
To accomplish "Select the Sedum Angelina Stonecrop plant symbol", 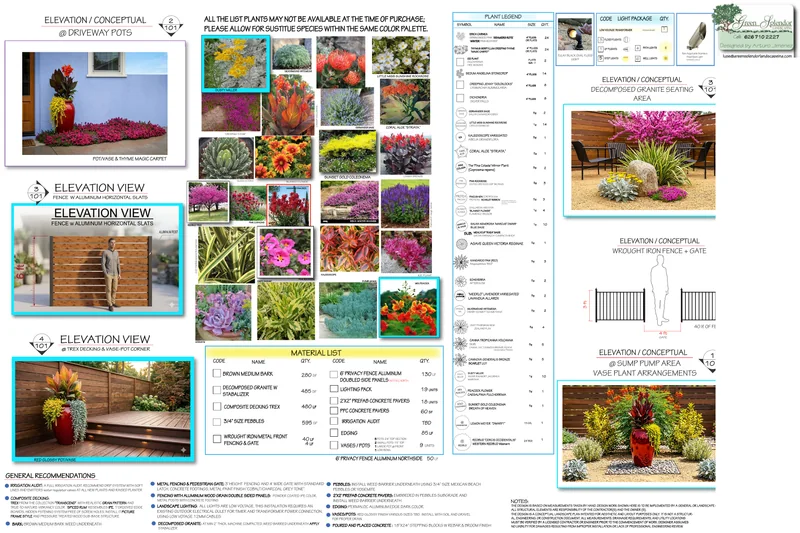I will [x=460, y=73].
